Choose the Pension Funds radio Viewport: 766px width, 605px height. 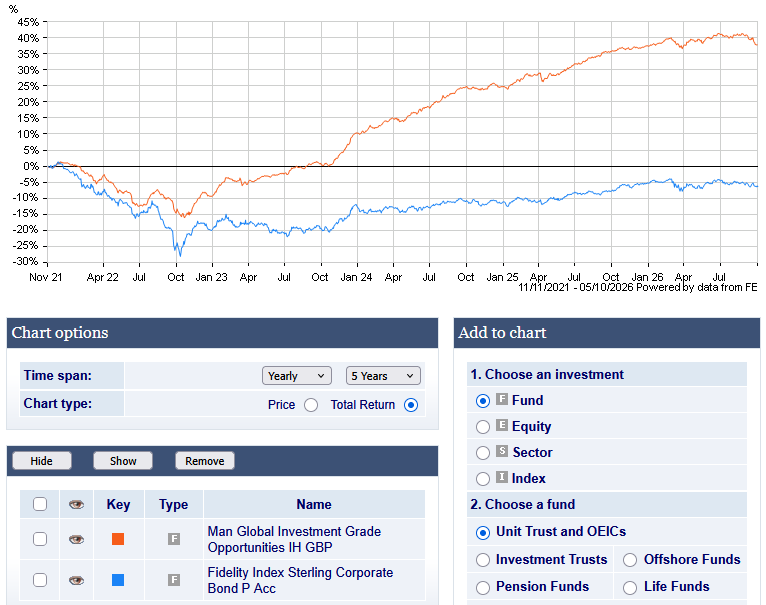click(483, 587)
